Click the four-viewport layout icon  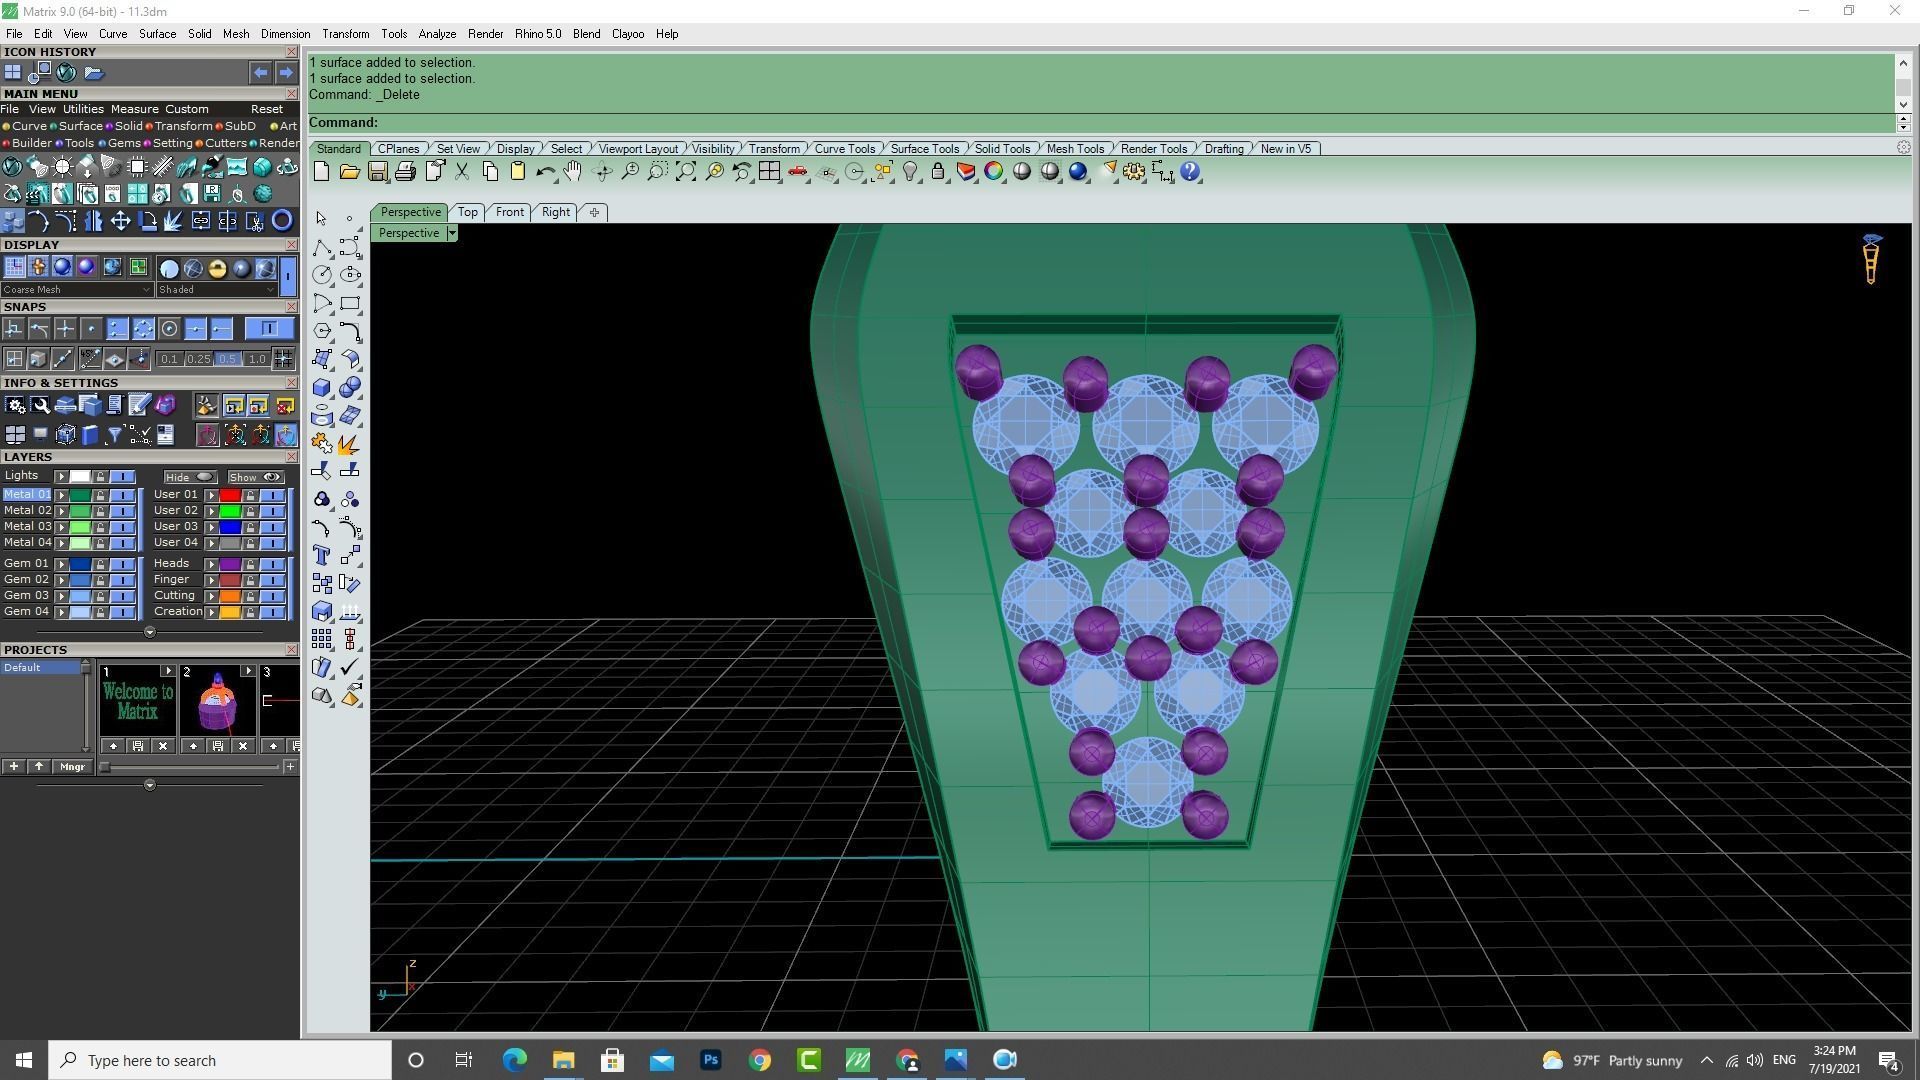coord(769,172)
